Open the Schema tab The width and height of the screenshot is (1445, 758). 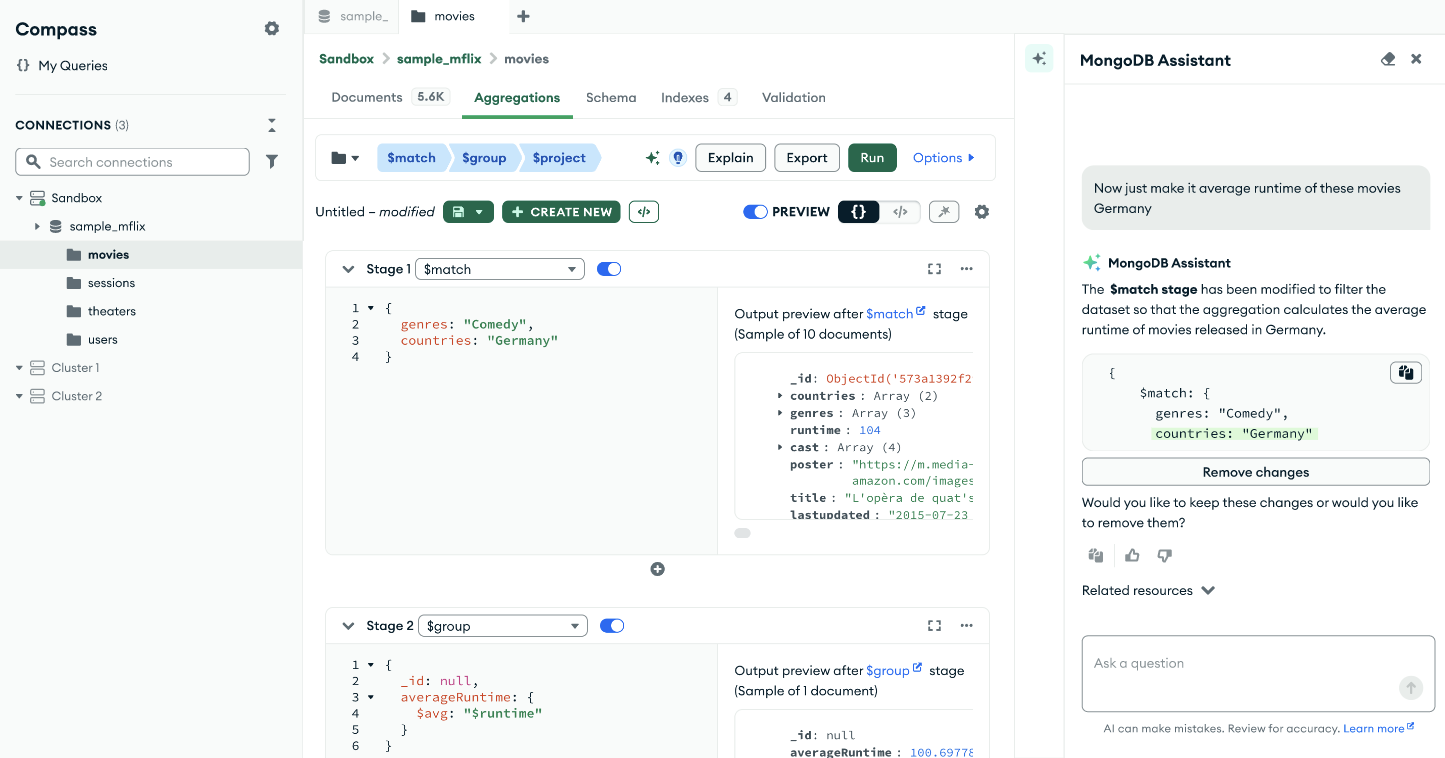(611, 97)
